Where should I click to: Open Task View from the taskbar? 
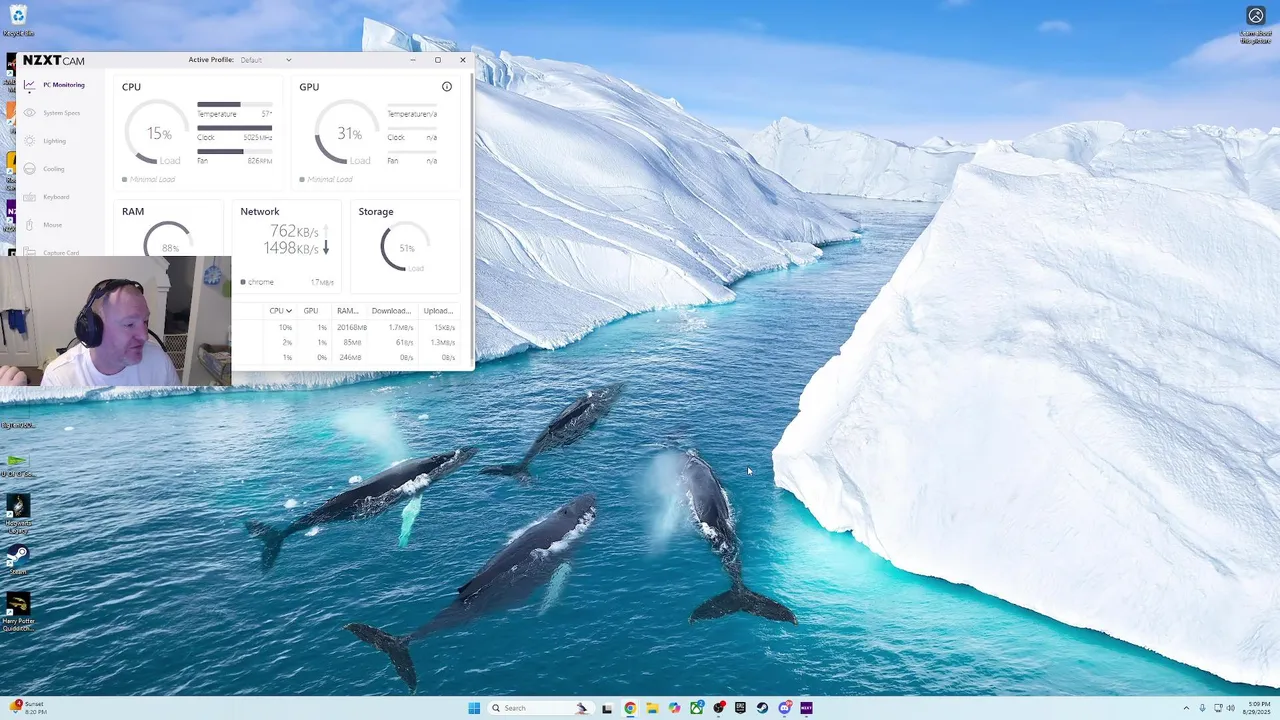coord(607,708)
